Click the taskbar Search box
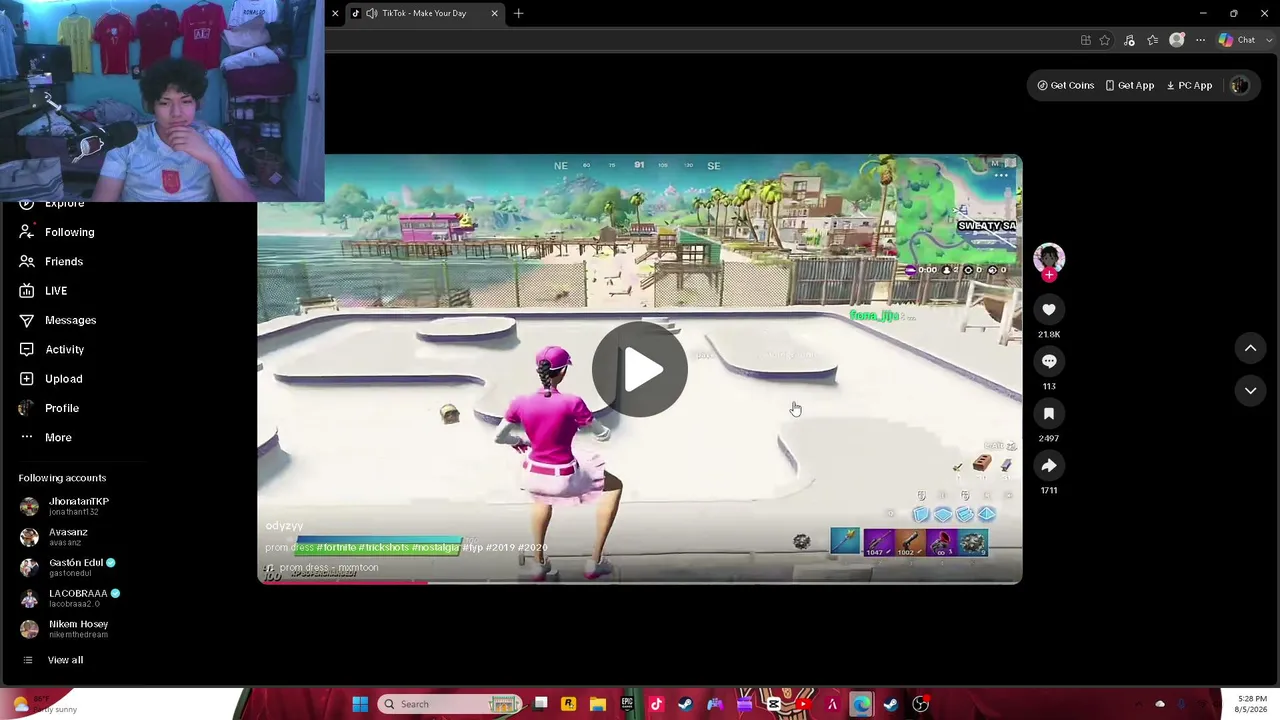 coord(449,704)
